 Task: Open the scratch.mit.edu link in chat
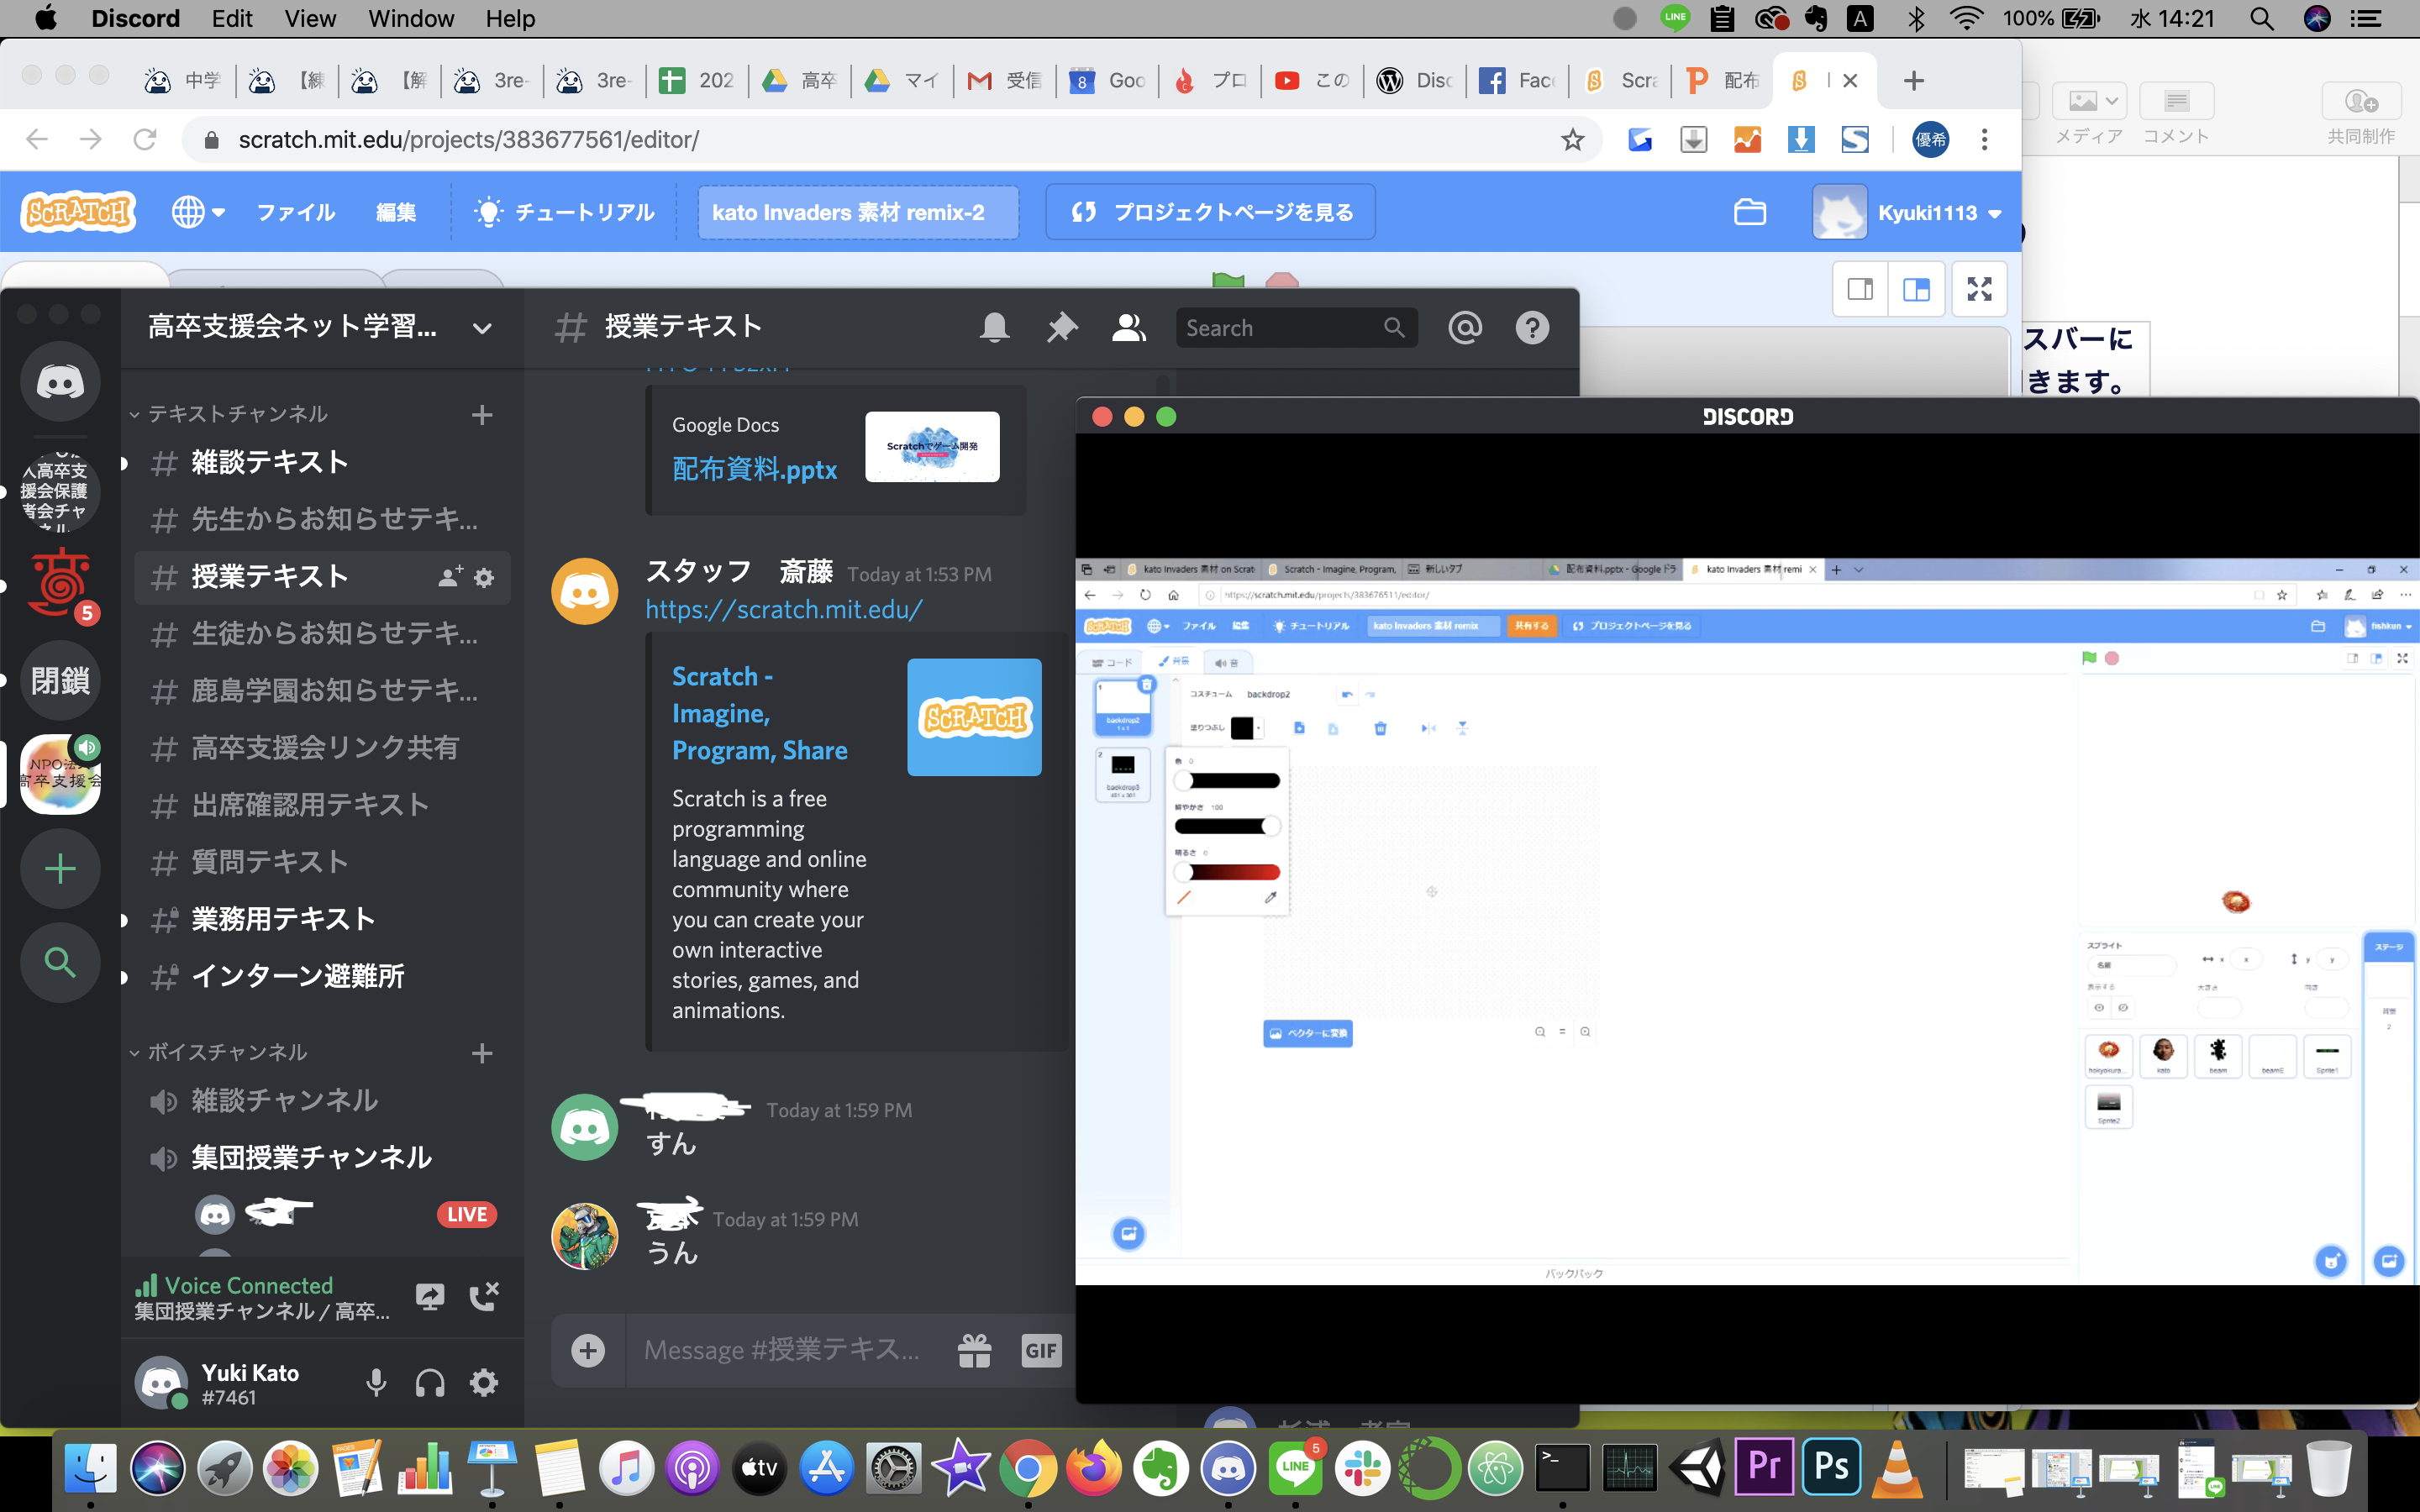pyautogui.click(x=783, y=609)
